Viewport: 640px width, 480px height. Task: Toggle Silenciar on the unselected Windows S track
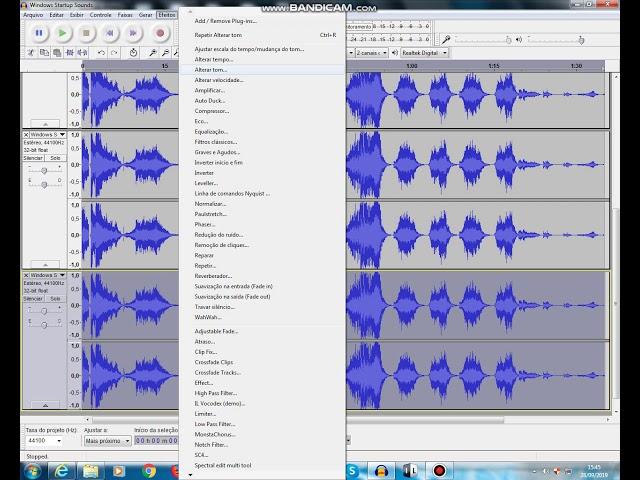click(33, 158)
